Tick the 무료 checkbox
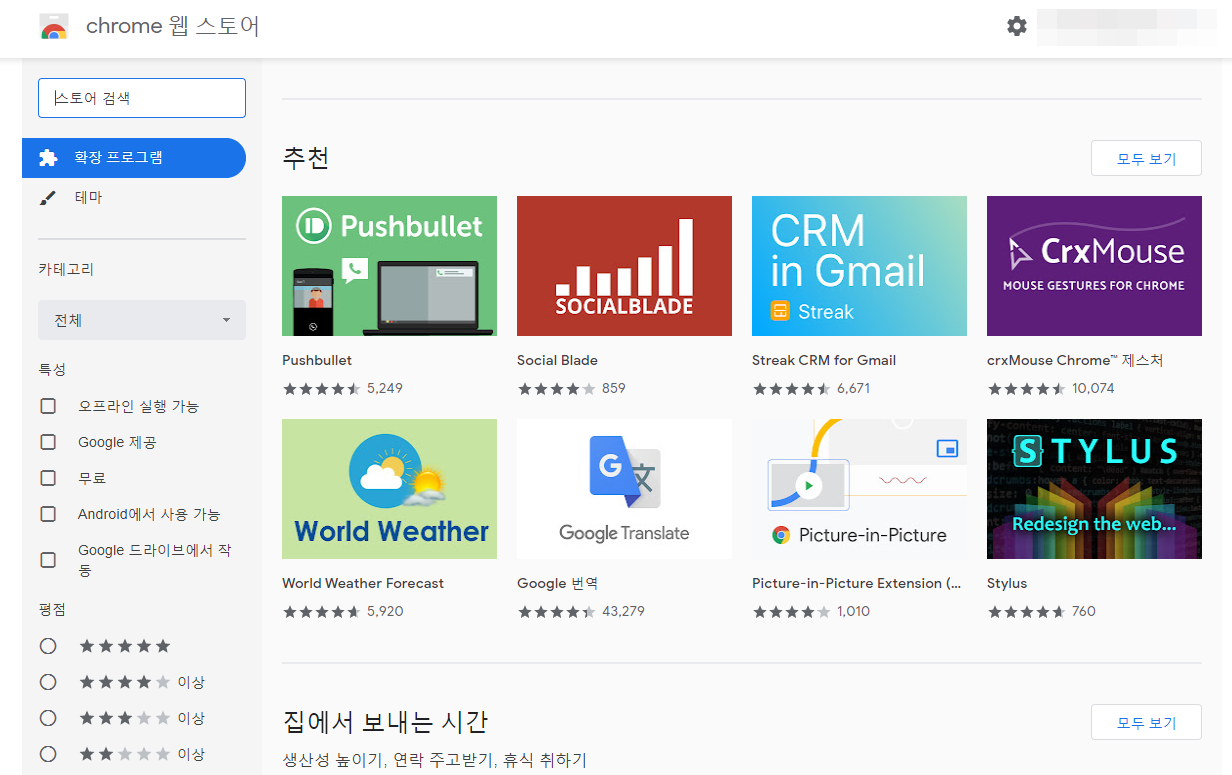The image size is (1232, 775). coord(48,478)
